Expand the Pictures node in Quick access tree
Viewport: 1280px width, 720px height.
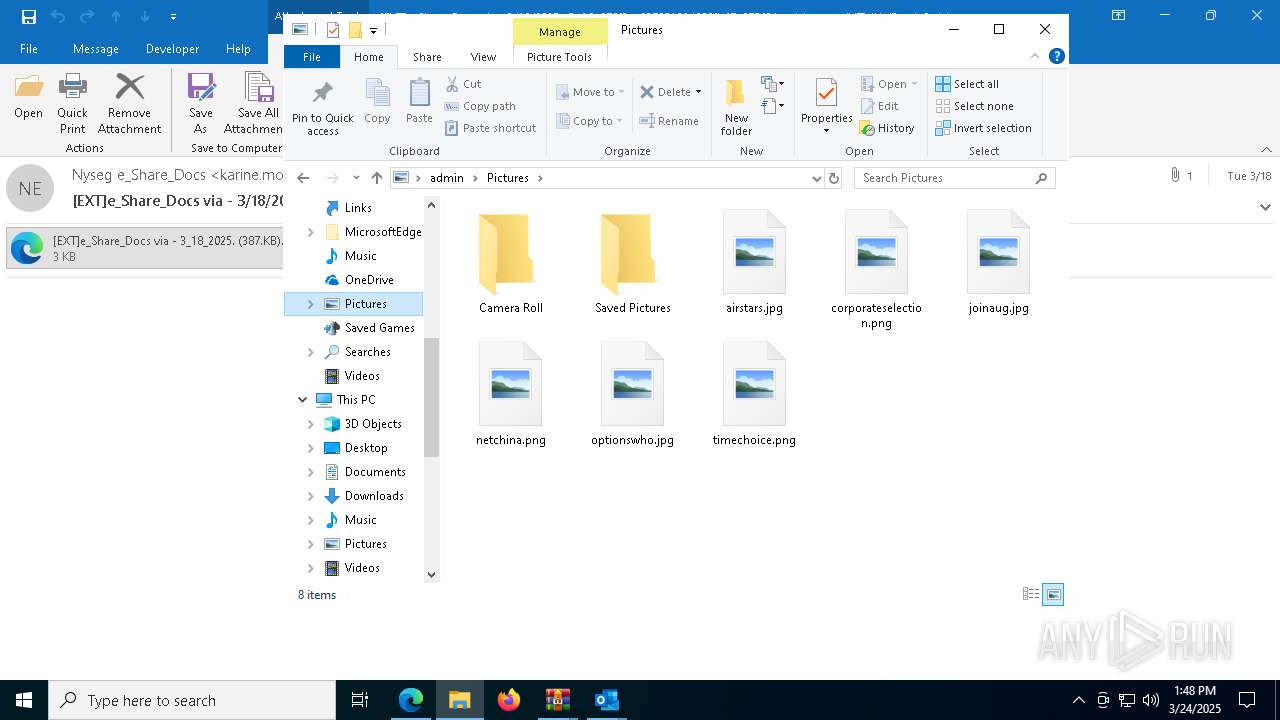[x=310, y=304]
